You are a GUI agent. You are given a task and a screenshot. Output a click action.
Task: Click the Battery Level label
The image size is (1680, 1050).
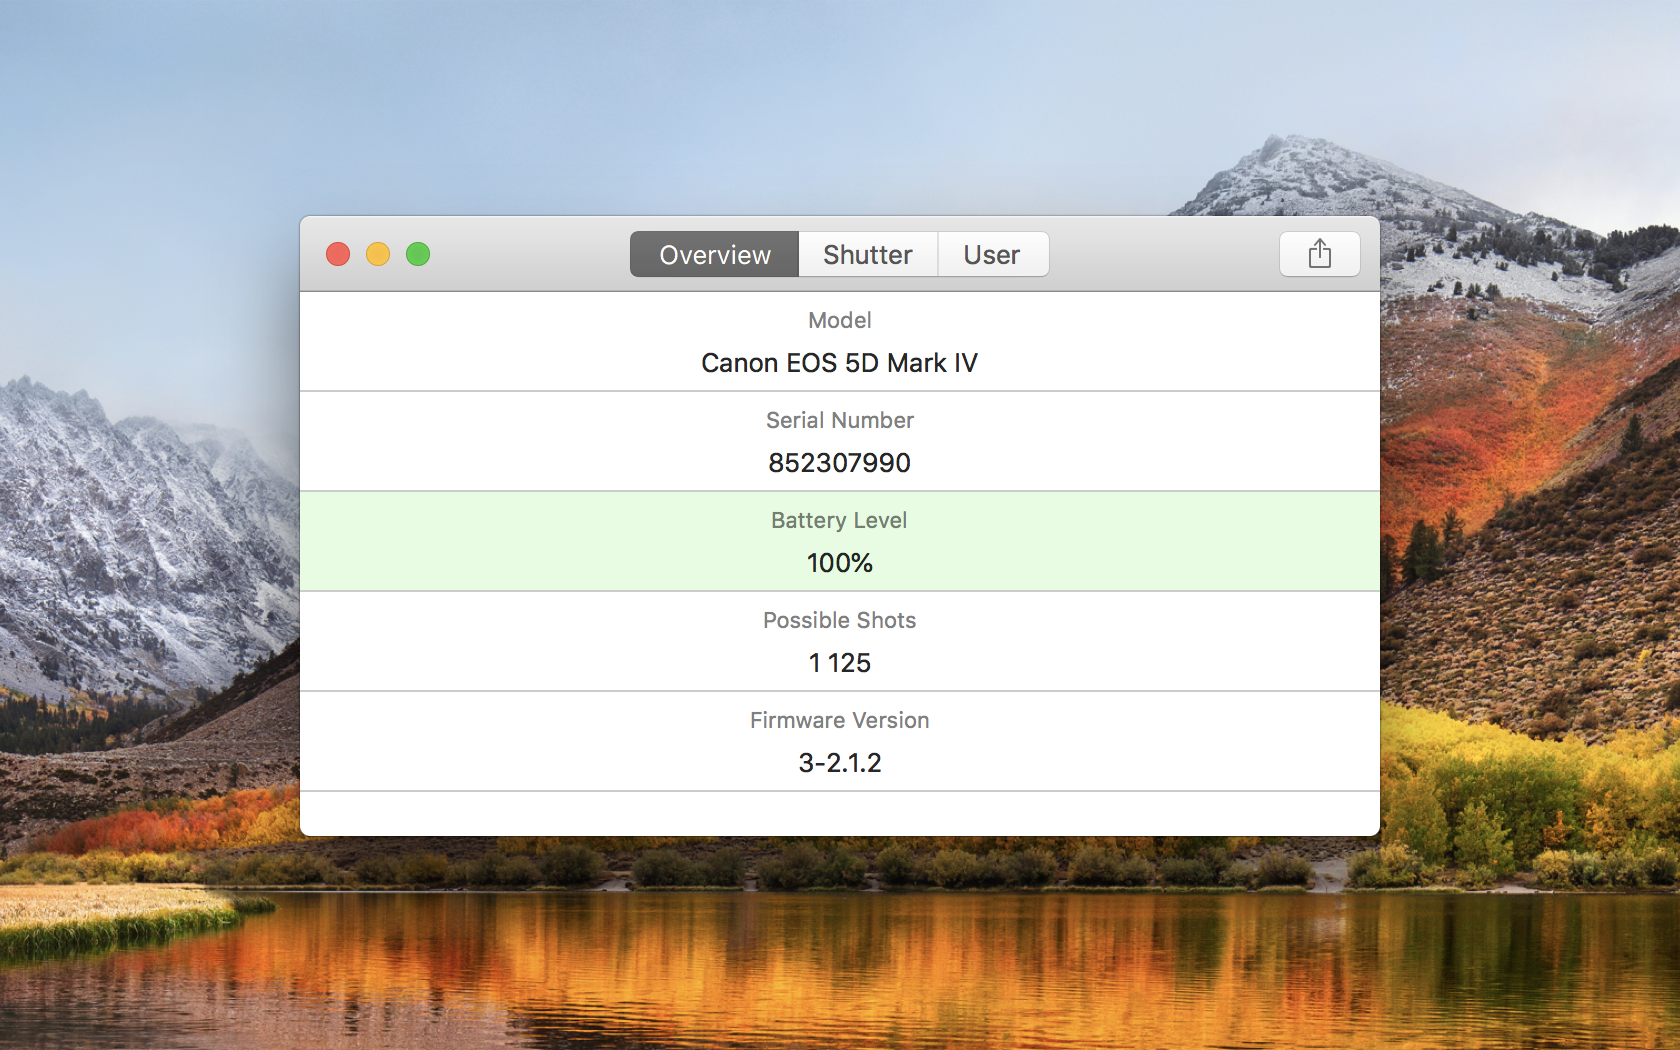pyautogui.click(x=840, y=520)
